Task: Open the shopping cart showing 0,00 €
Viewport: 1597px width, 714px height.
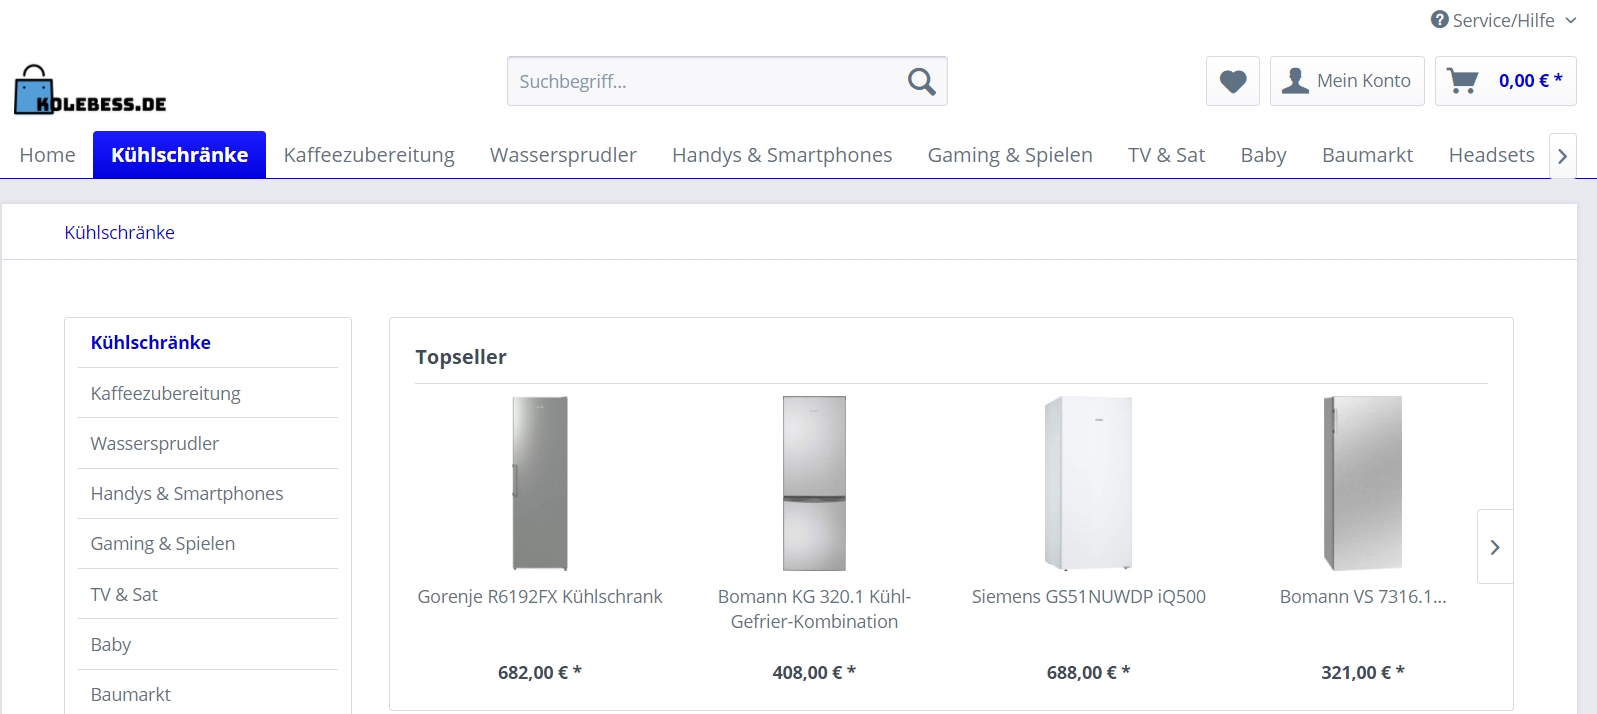Action: pyautogui.click(x=1505, y=81)
